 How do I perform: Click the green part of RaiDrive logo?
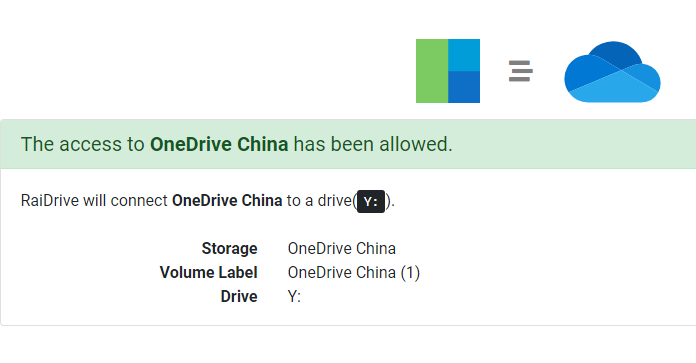point(432,71)
